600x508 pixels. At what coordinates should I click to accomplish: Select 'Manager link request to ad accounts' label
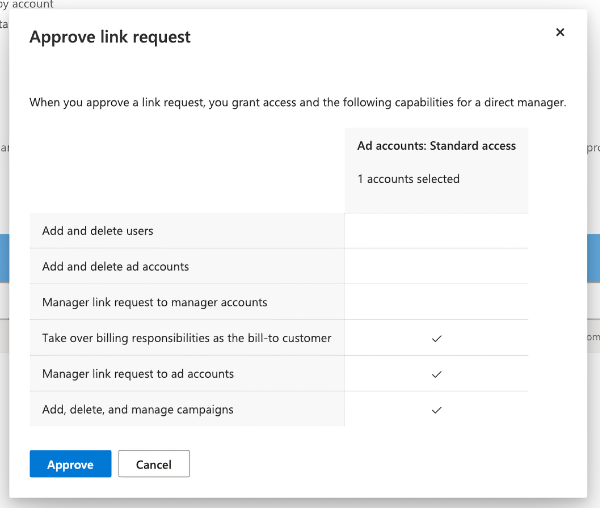coord(138,374)
